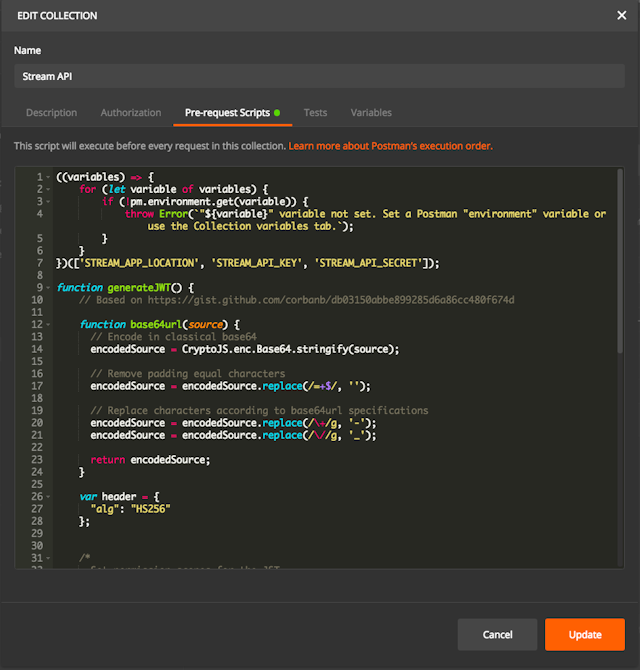Click line number 7 in the gutter
Image resolution: width=640 pixels, height=670 pixels.
pyautogui.click(x=38, y=263)
